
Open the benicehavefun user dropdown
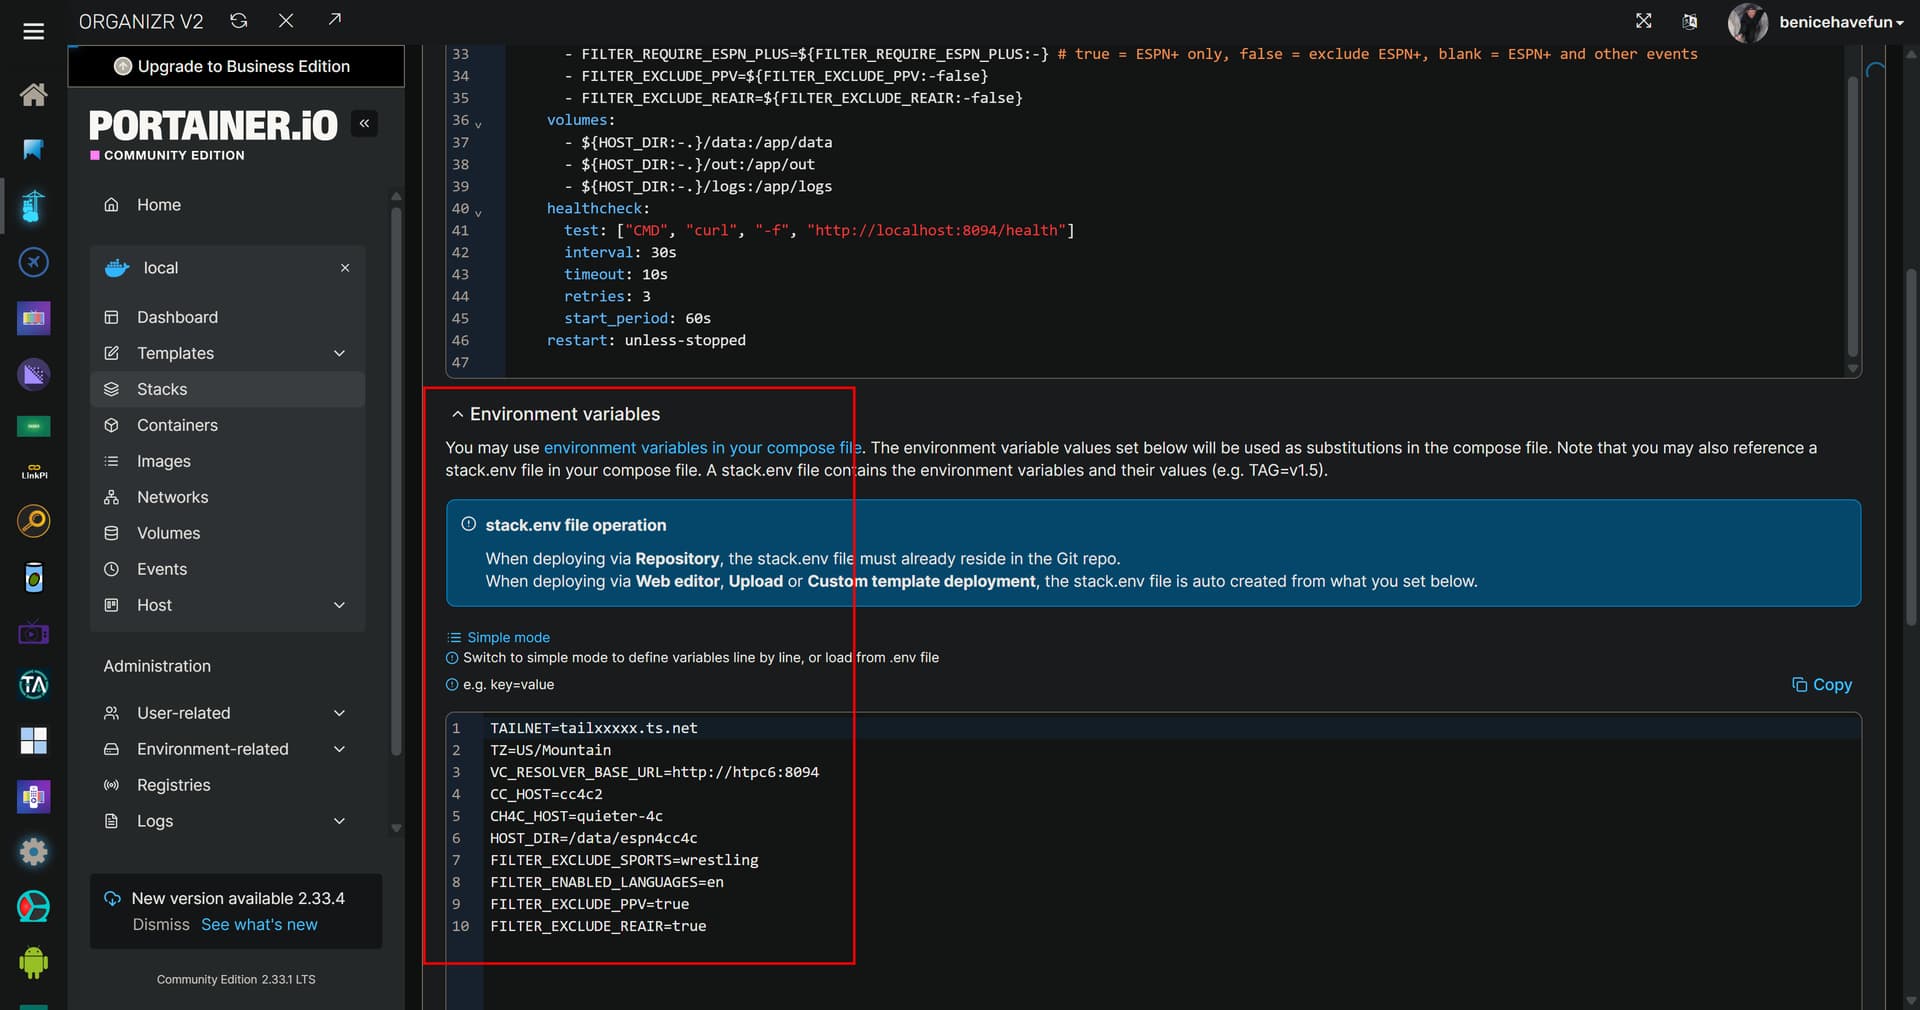[1840, 22]
